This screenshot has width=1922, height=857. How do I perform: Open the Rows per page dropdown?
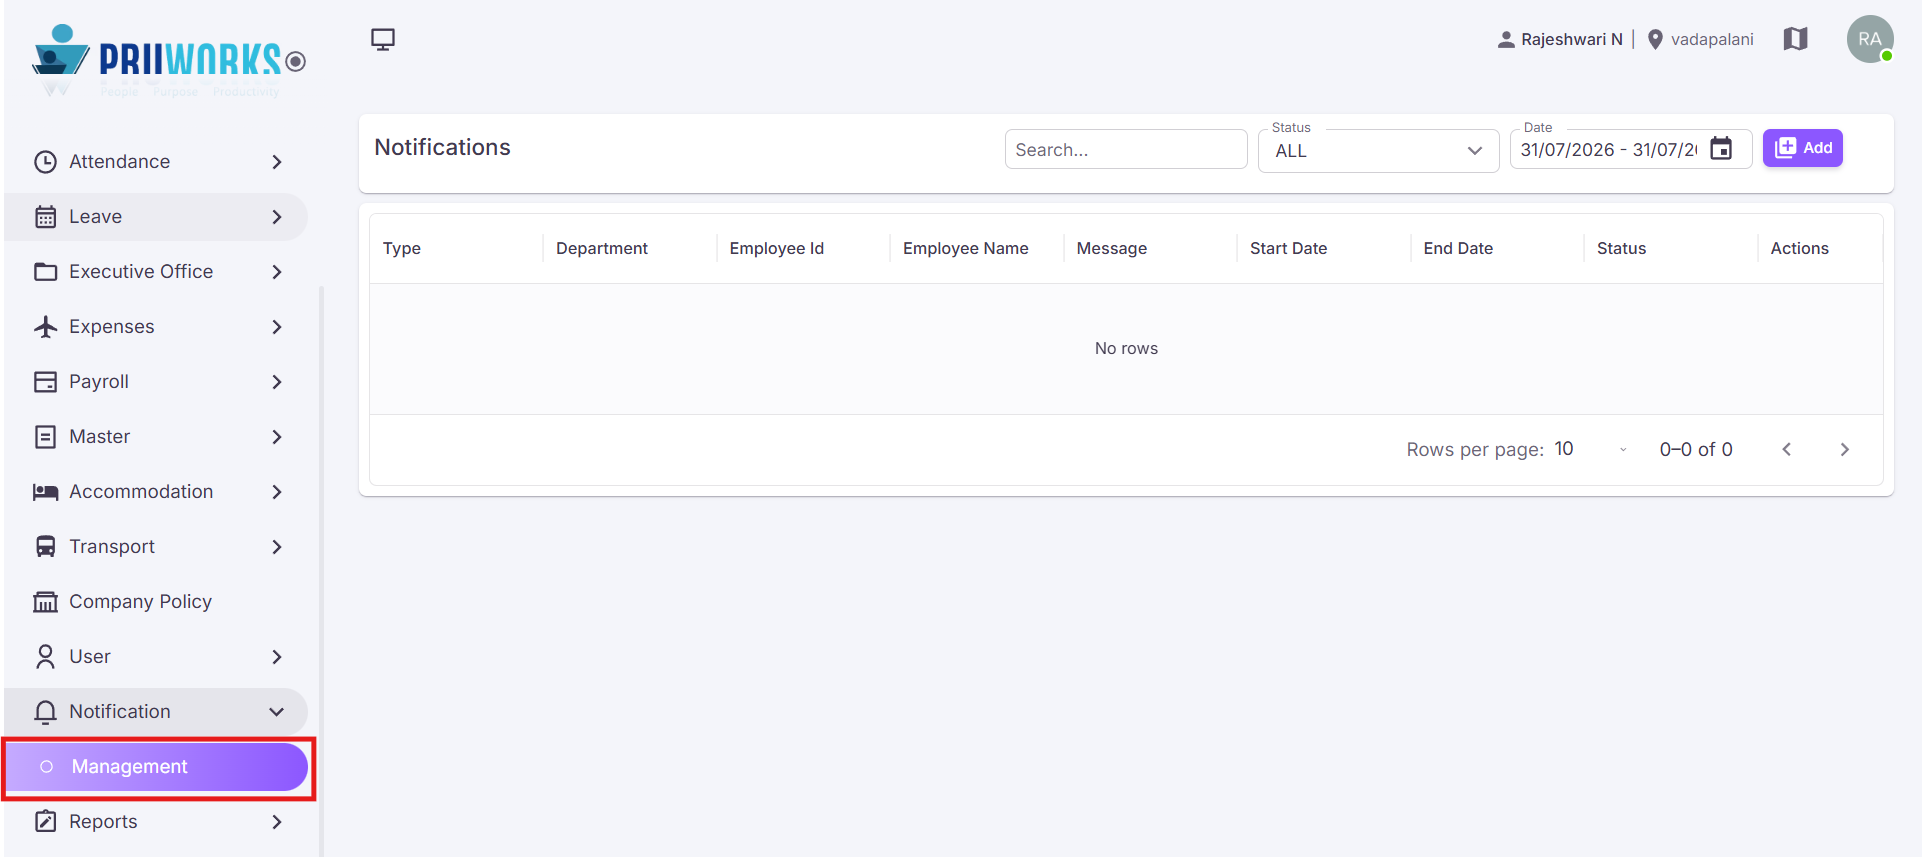(x=1592, y=449)
